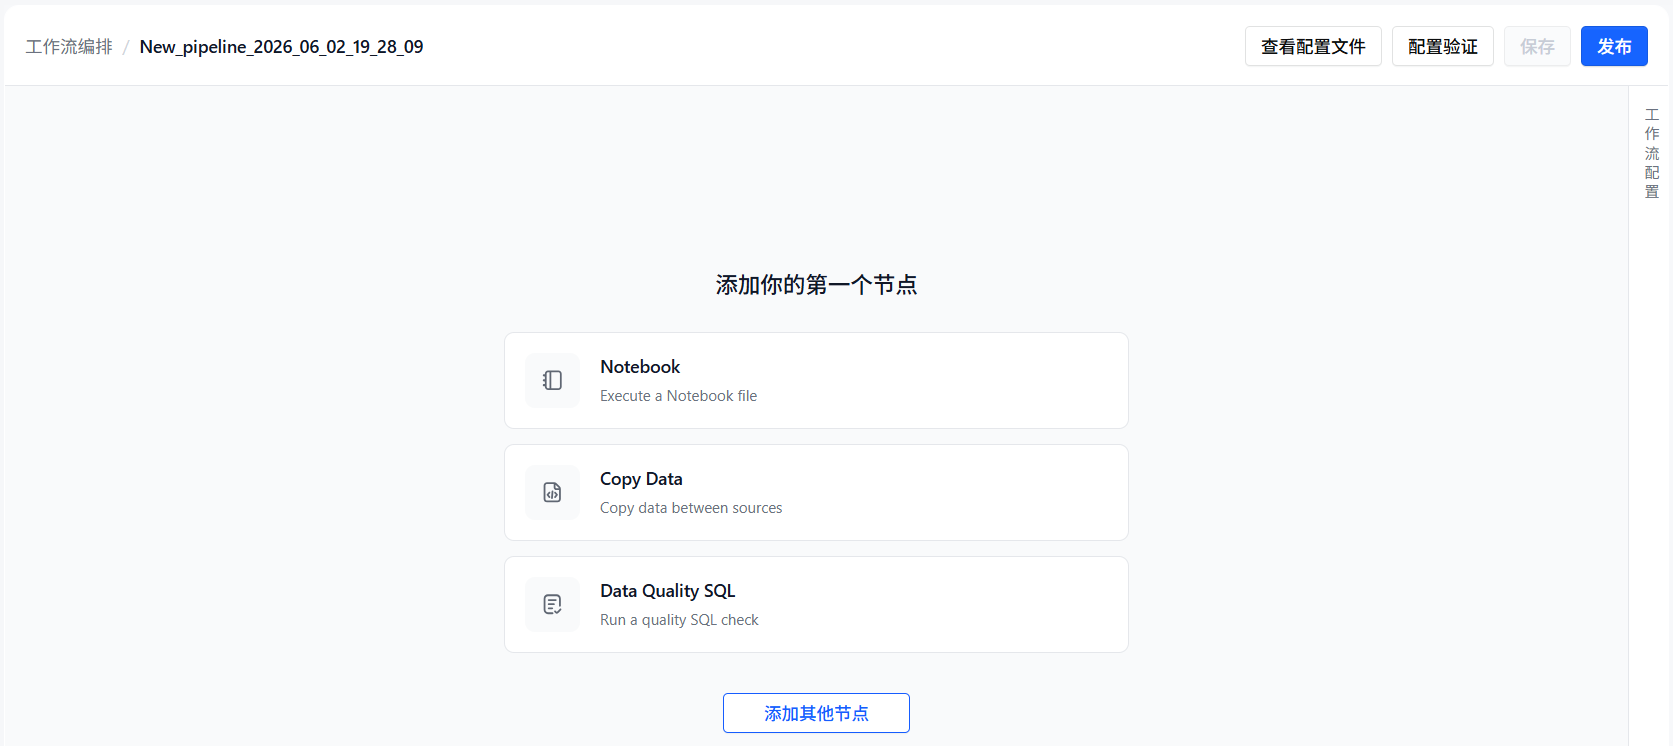This screenshot has height=746, width=1673.
Task: Click the 'Copy Data' title text
Action: [641, 479]
